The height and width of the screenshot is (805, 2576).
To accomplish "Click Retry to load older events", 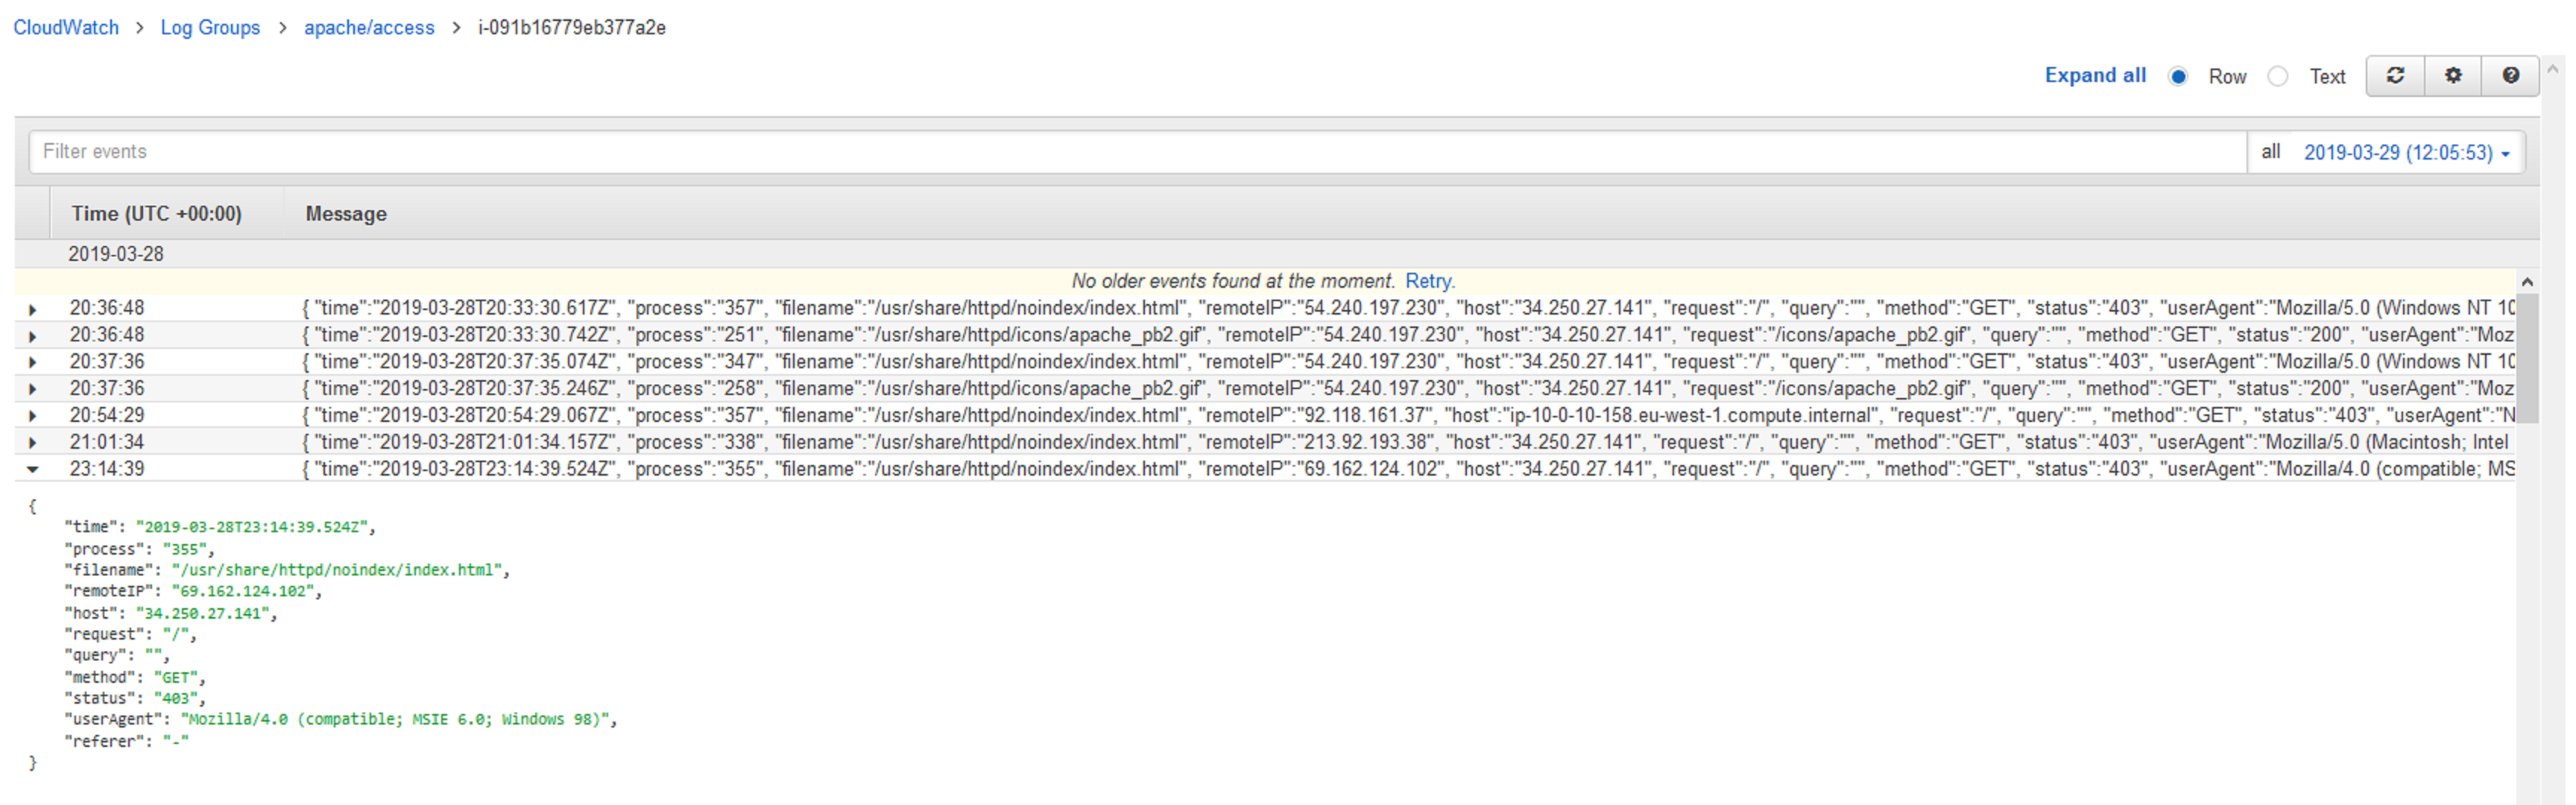I will tap(1429, 282).
